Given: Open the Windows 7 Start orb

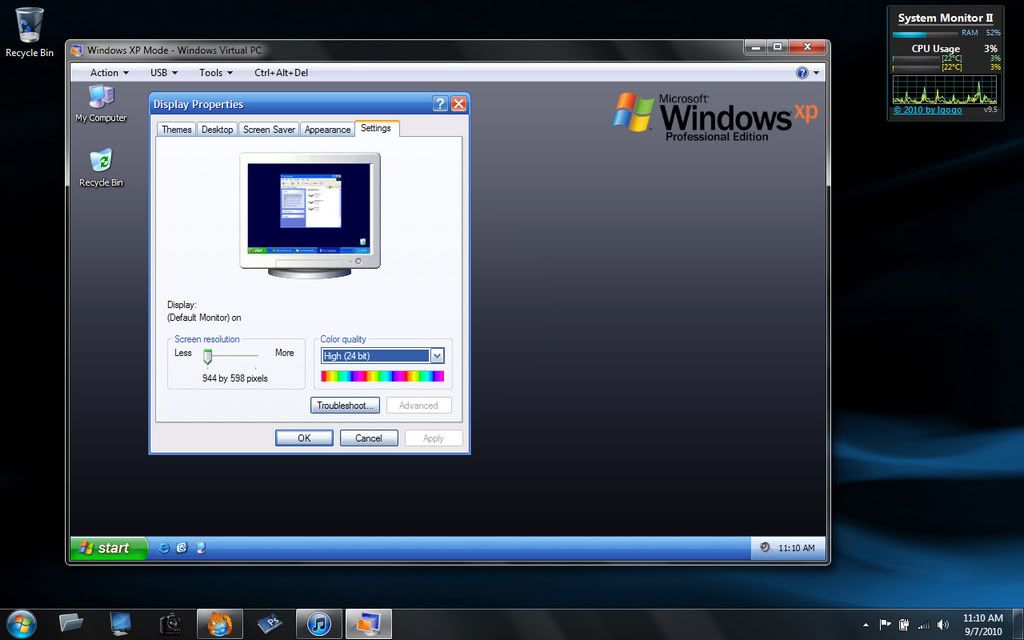Looking at the screenshot, I should (x=22, y=624).
